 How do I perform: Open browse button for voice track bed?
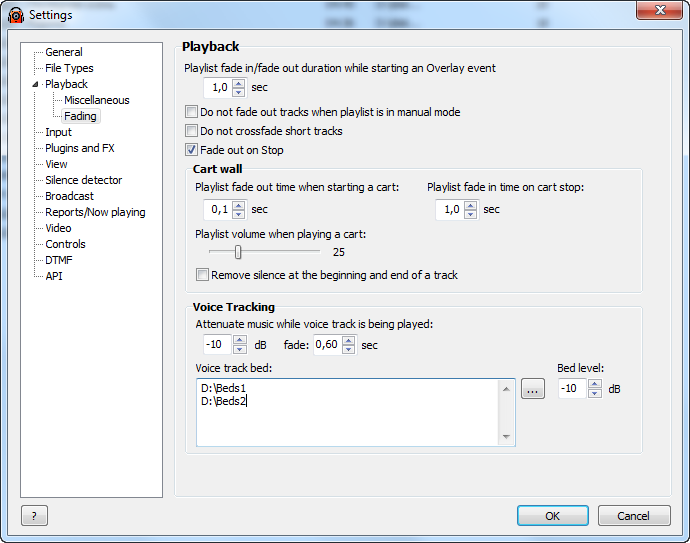(532, 389)
